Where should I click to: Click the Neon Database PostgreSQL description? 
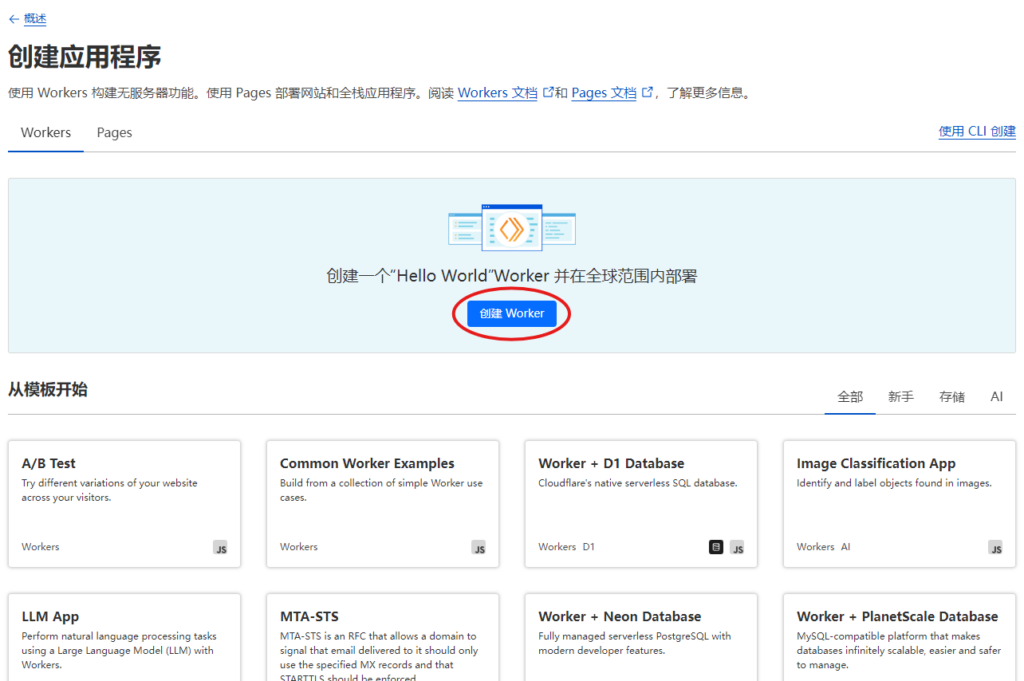635,643
